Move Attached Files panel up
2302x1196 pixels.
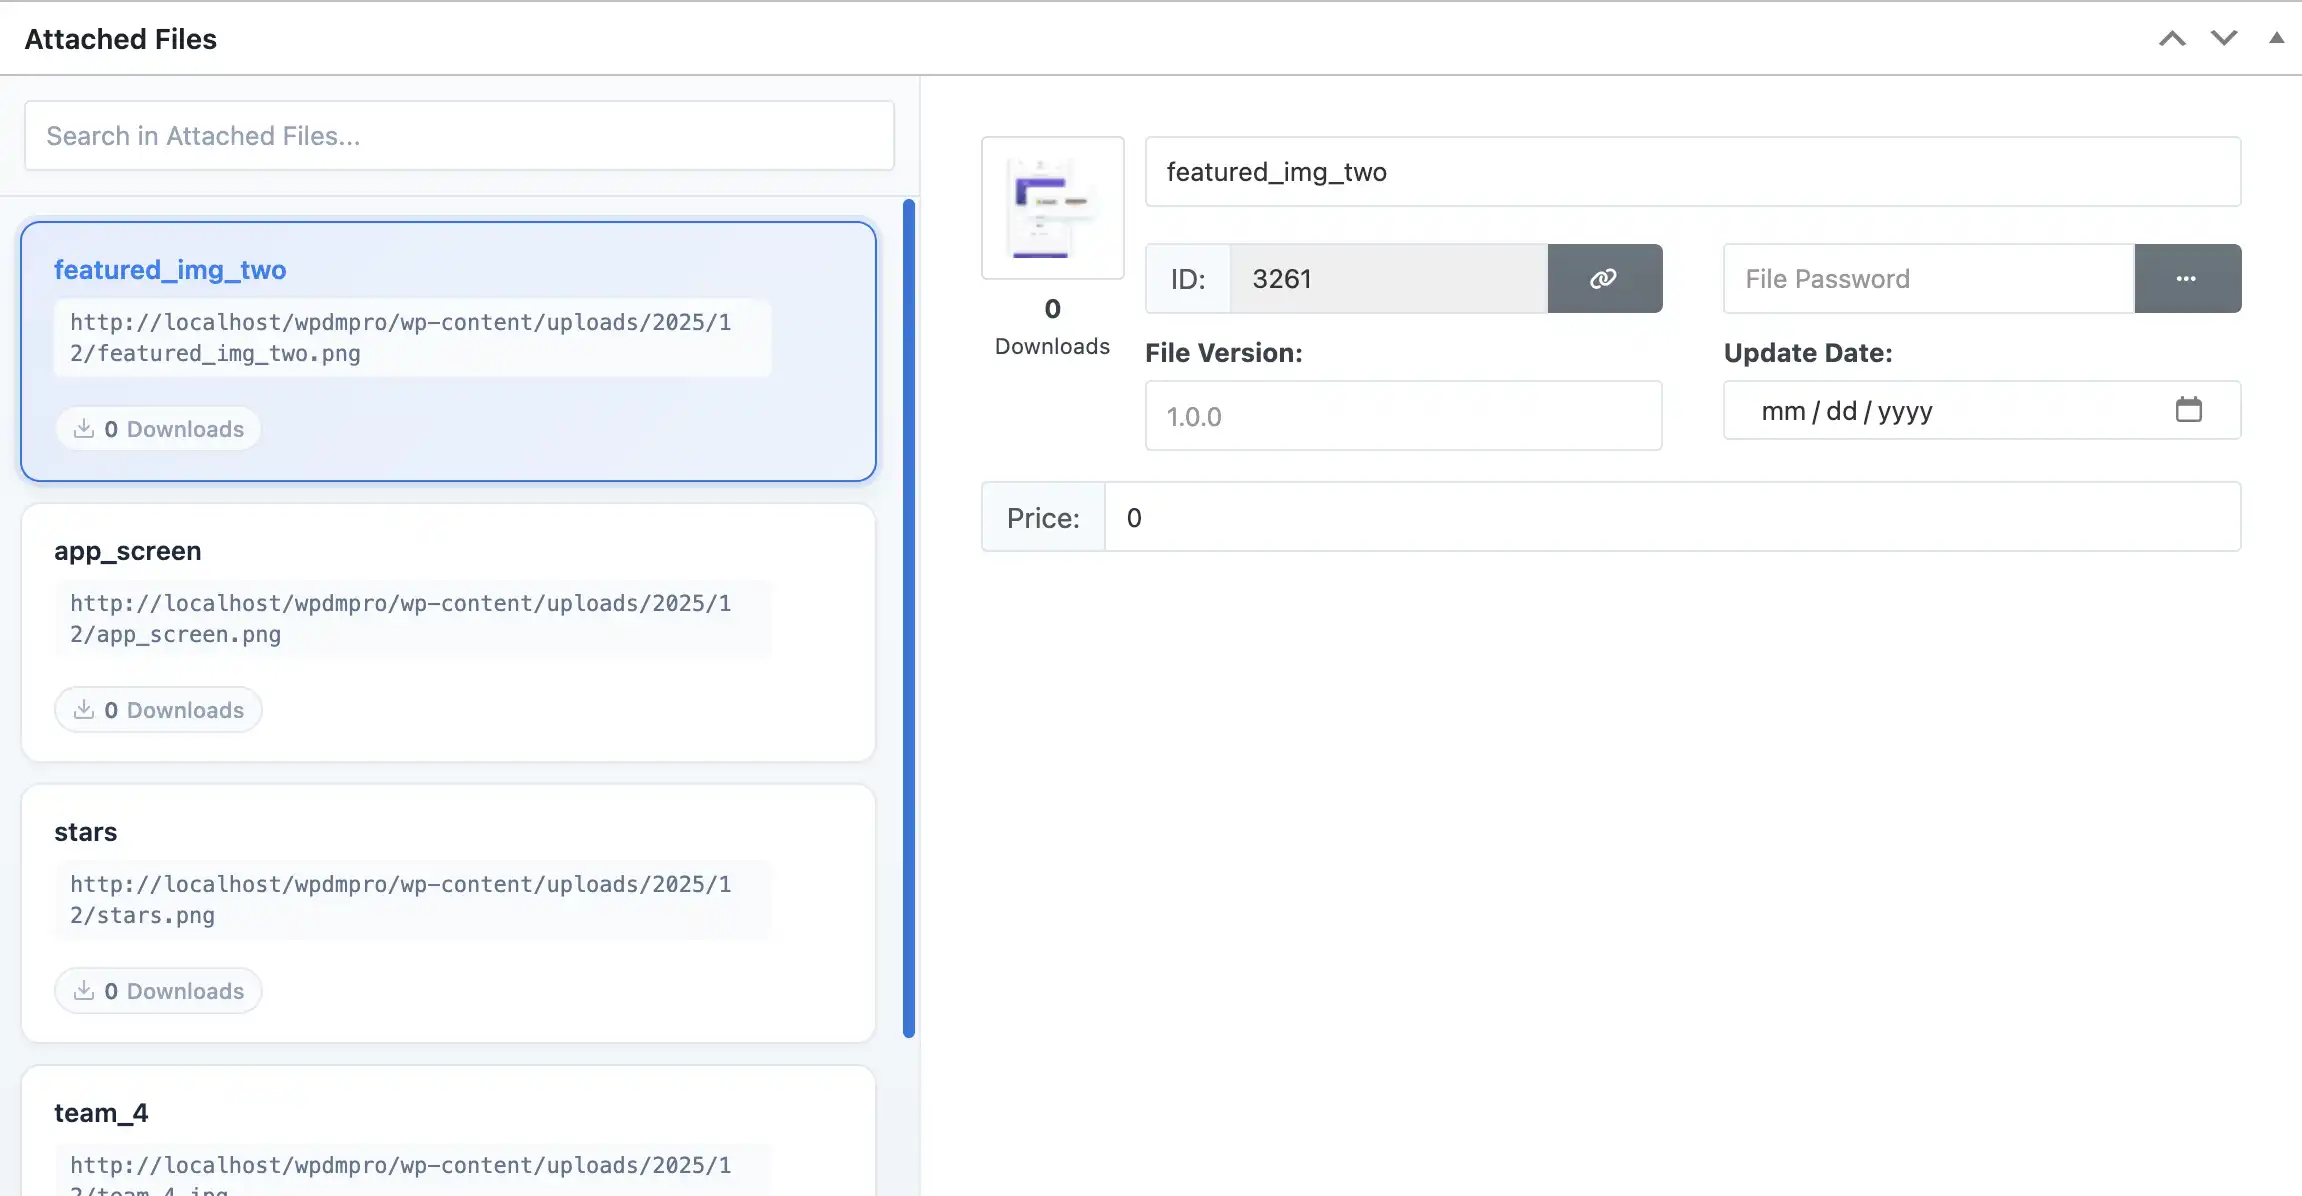(2172, 39)
